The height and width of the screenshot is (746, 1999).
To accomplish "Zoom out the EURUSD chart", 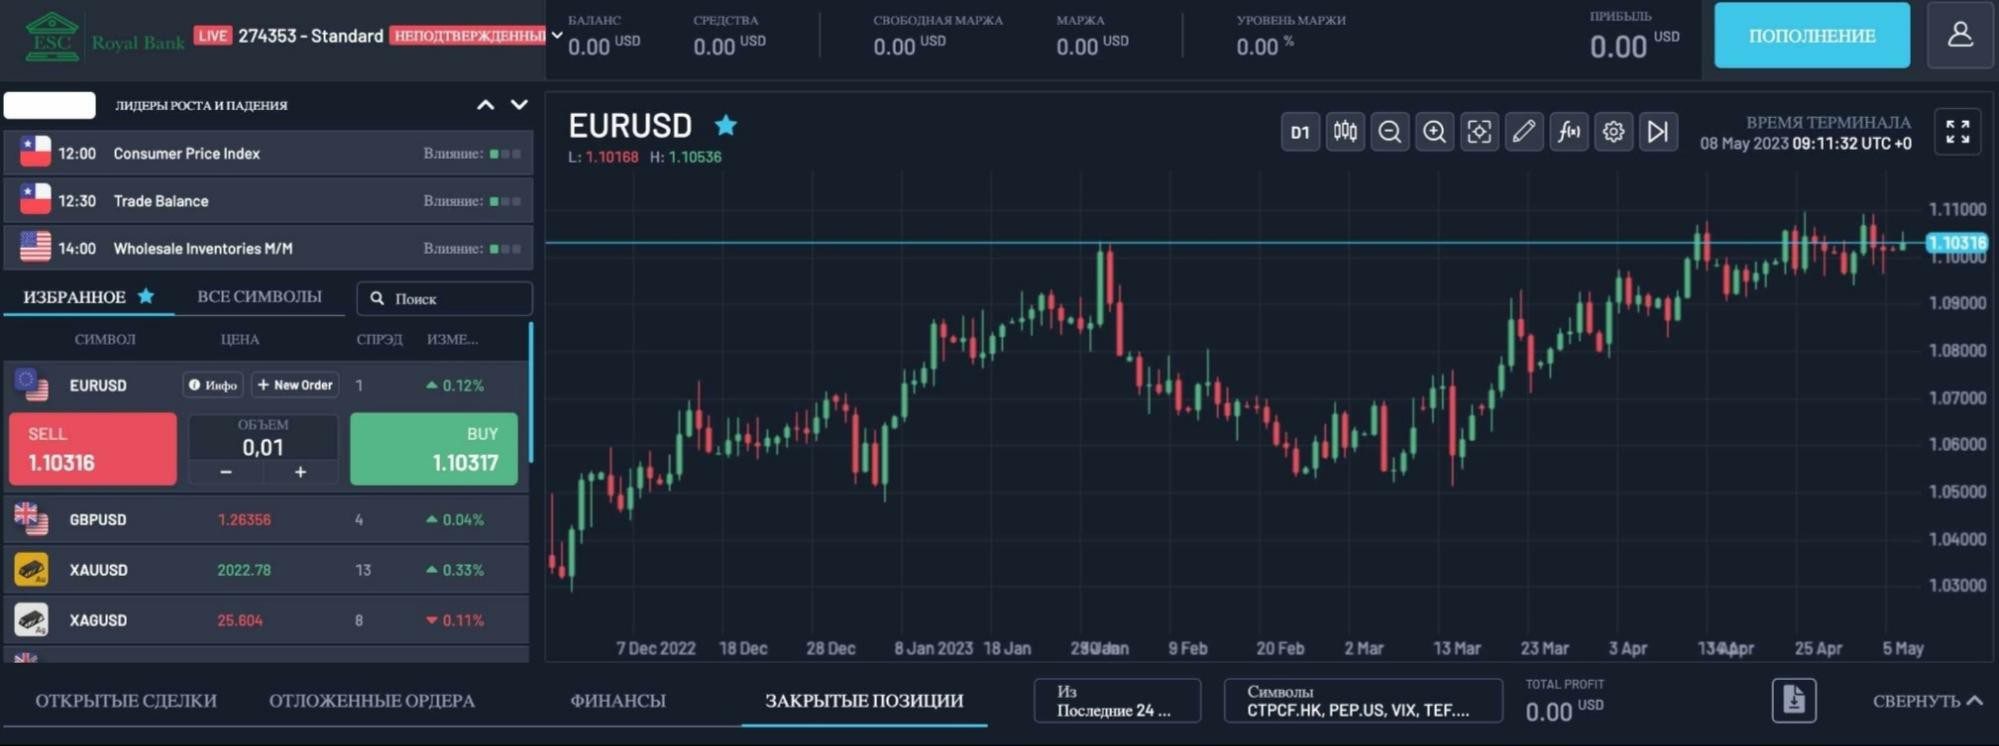I will click(x=1389, y=132).
